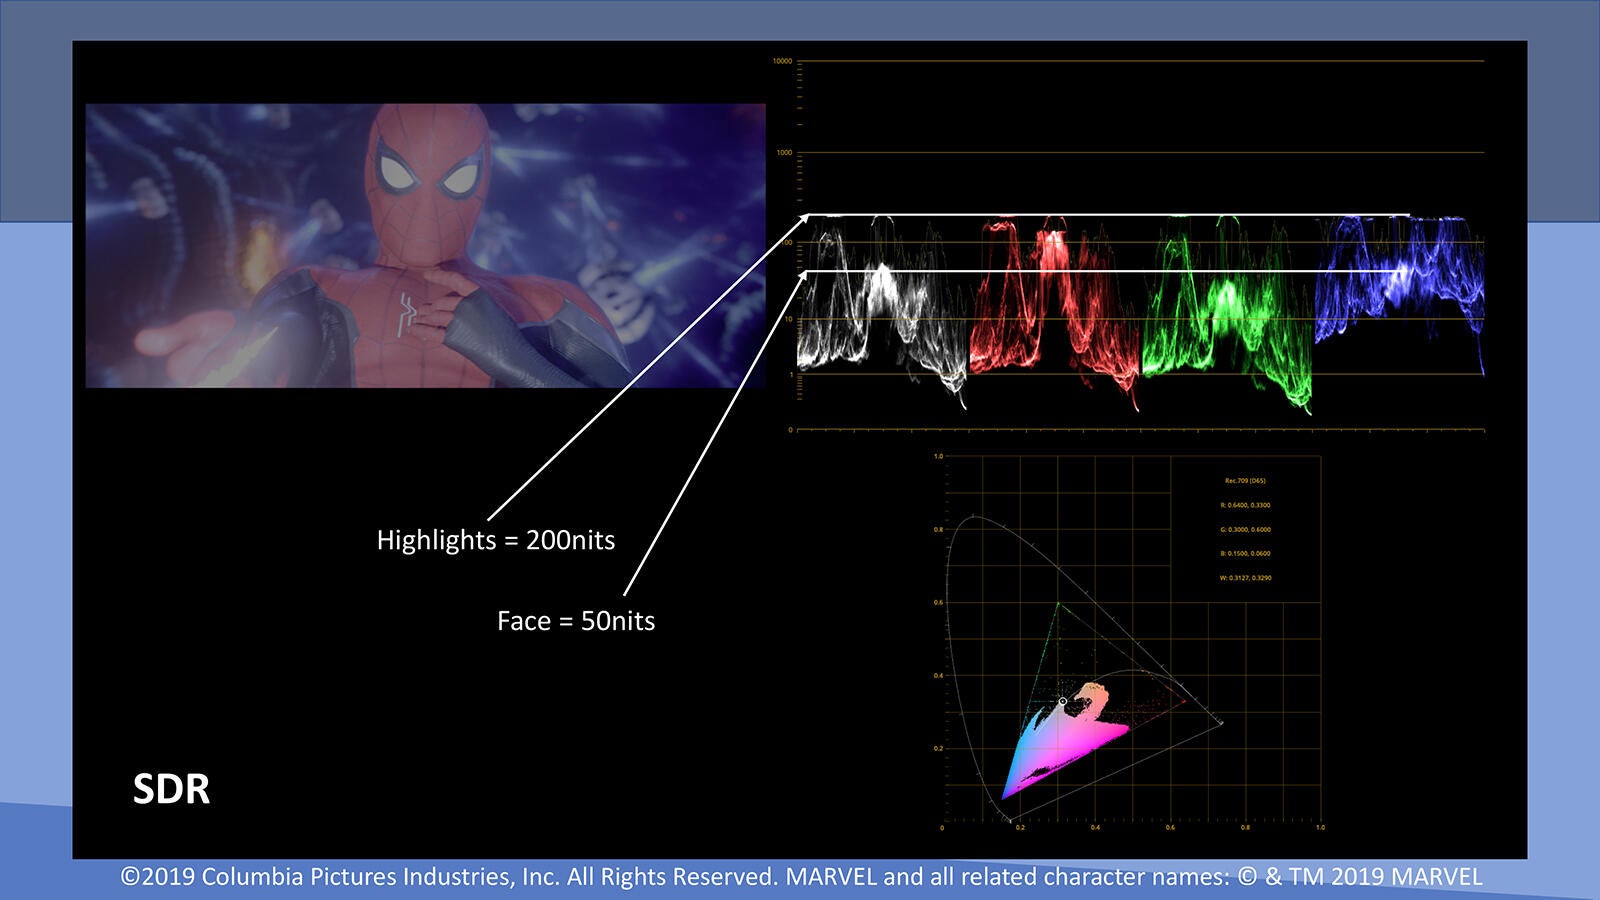
Task: Click the blue channel waveform trace
Action: [1400, 295]
